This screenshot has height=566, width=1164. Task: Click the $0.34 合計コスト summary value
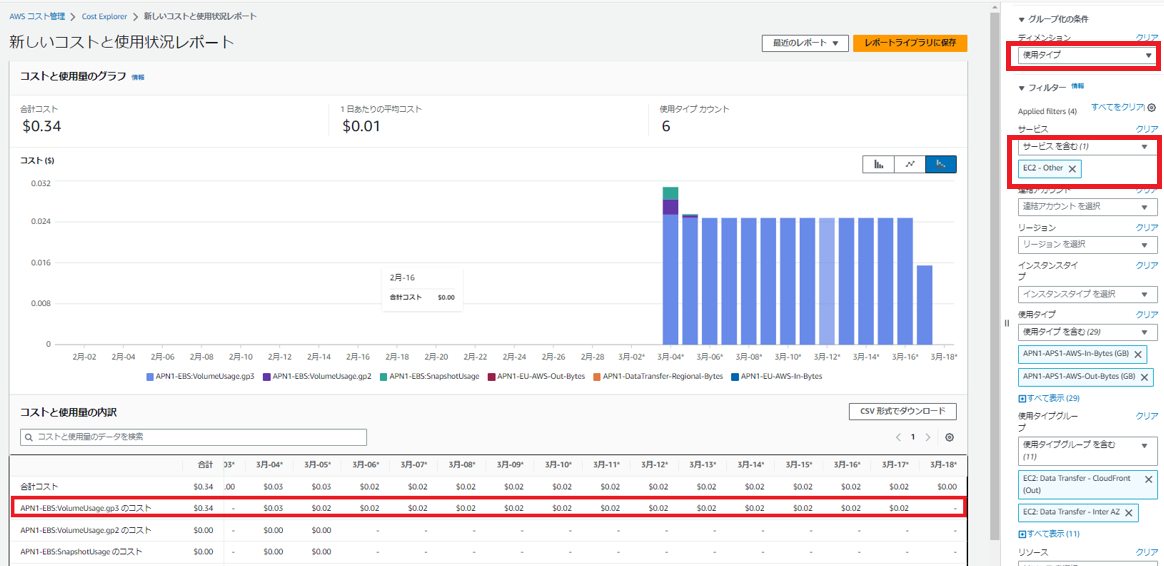tap(40, 126)
